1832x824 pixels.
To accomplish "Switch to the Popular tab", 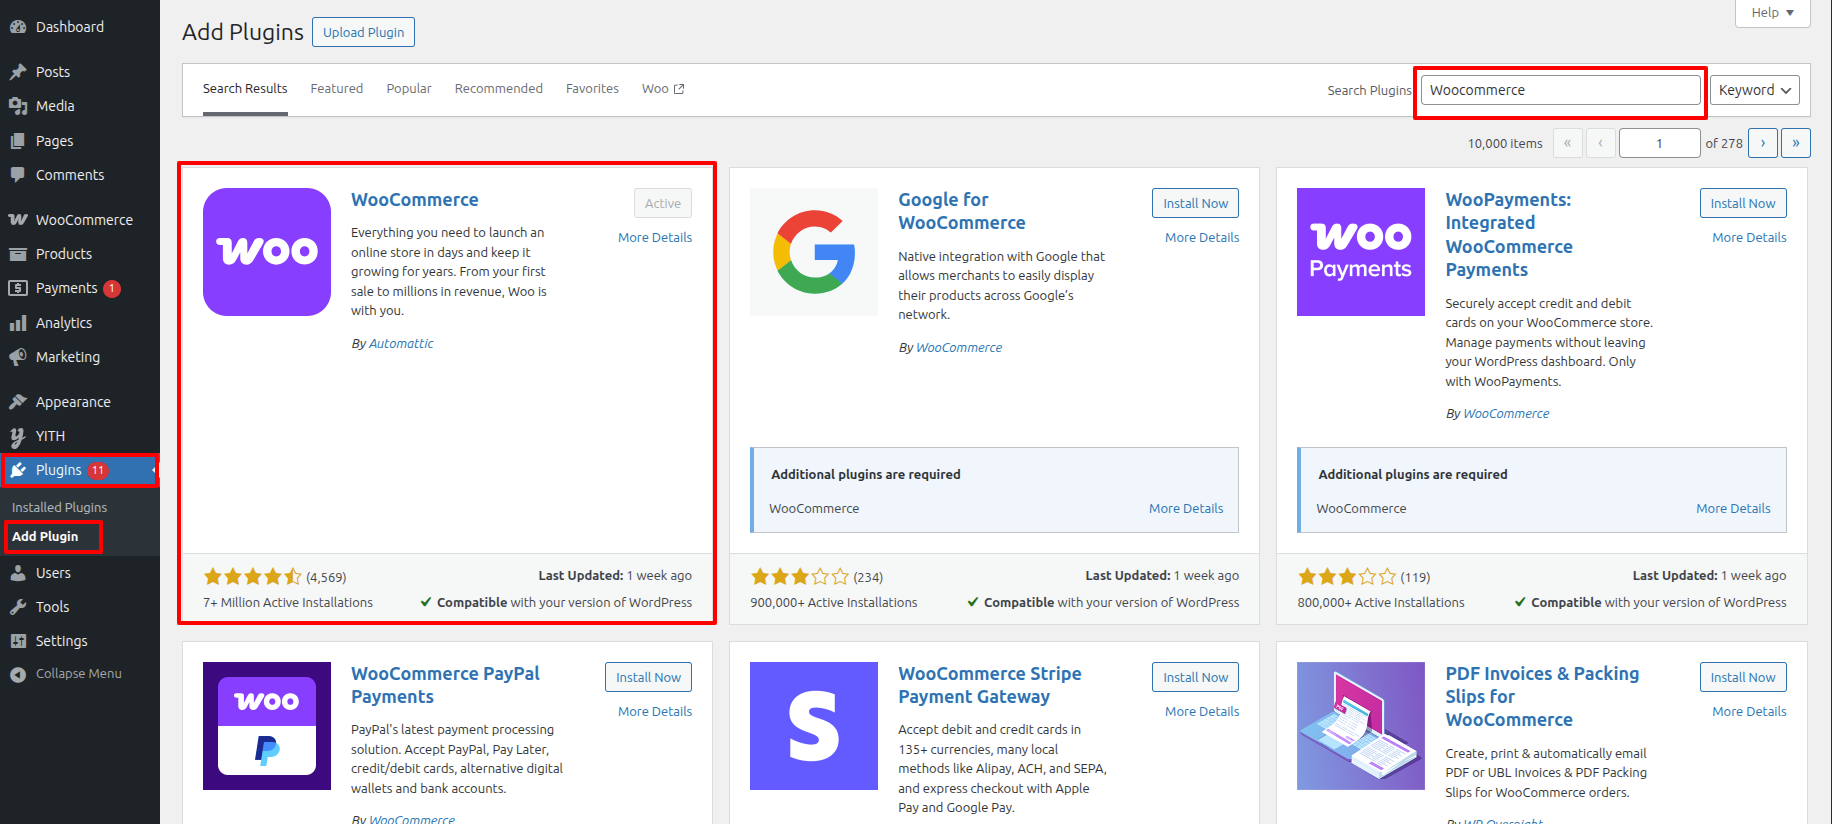I will 409,89.
